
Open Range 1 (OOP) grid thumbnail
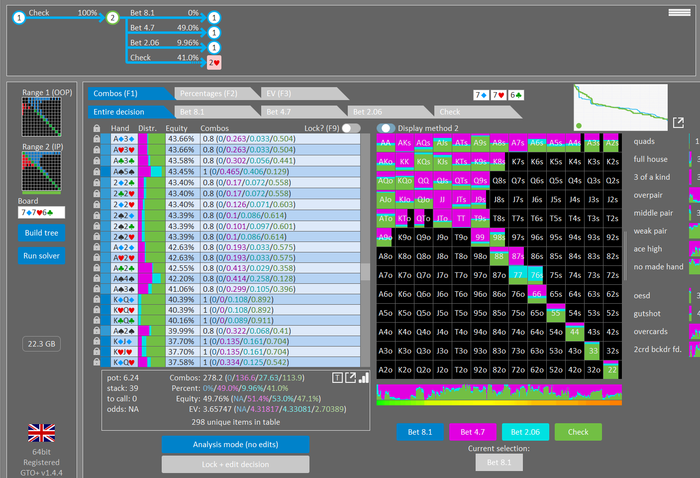point(42,117)
